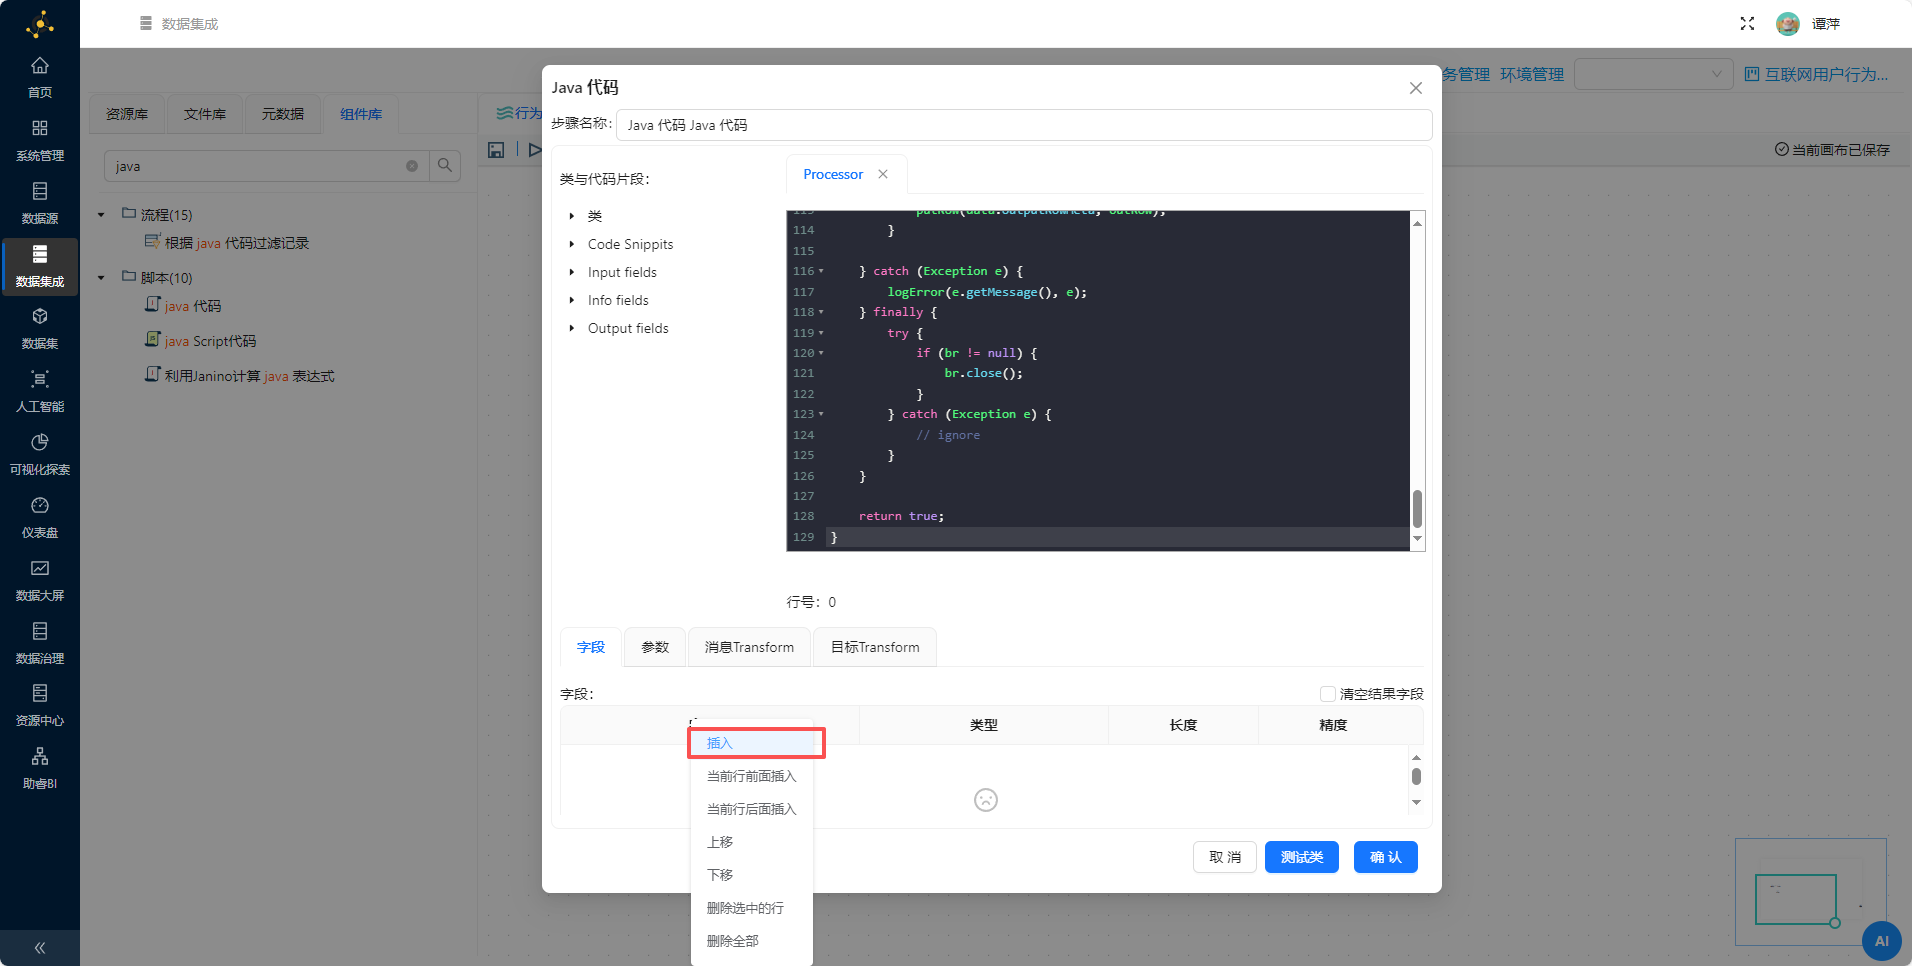Open 资源中心 in sidebar
The image size is (1912, 966).
[x=40, y=706]
